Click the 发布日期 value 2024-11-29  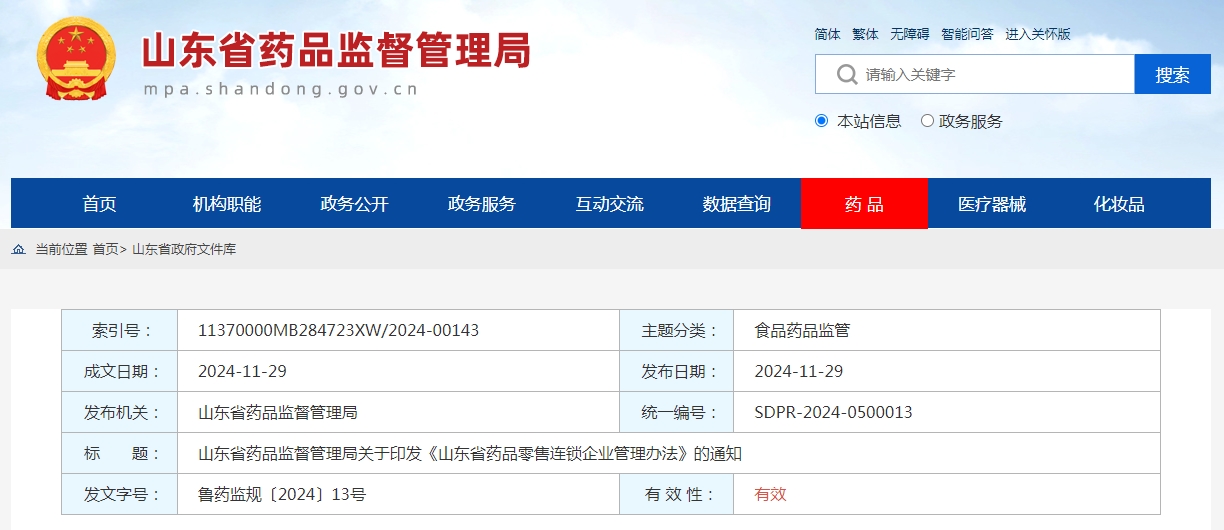click(799, 371)
